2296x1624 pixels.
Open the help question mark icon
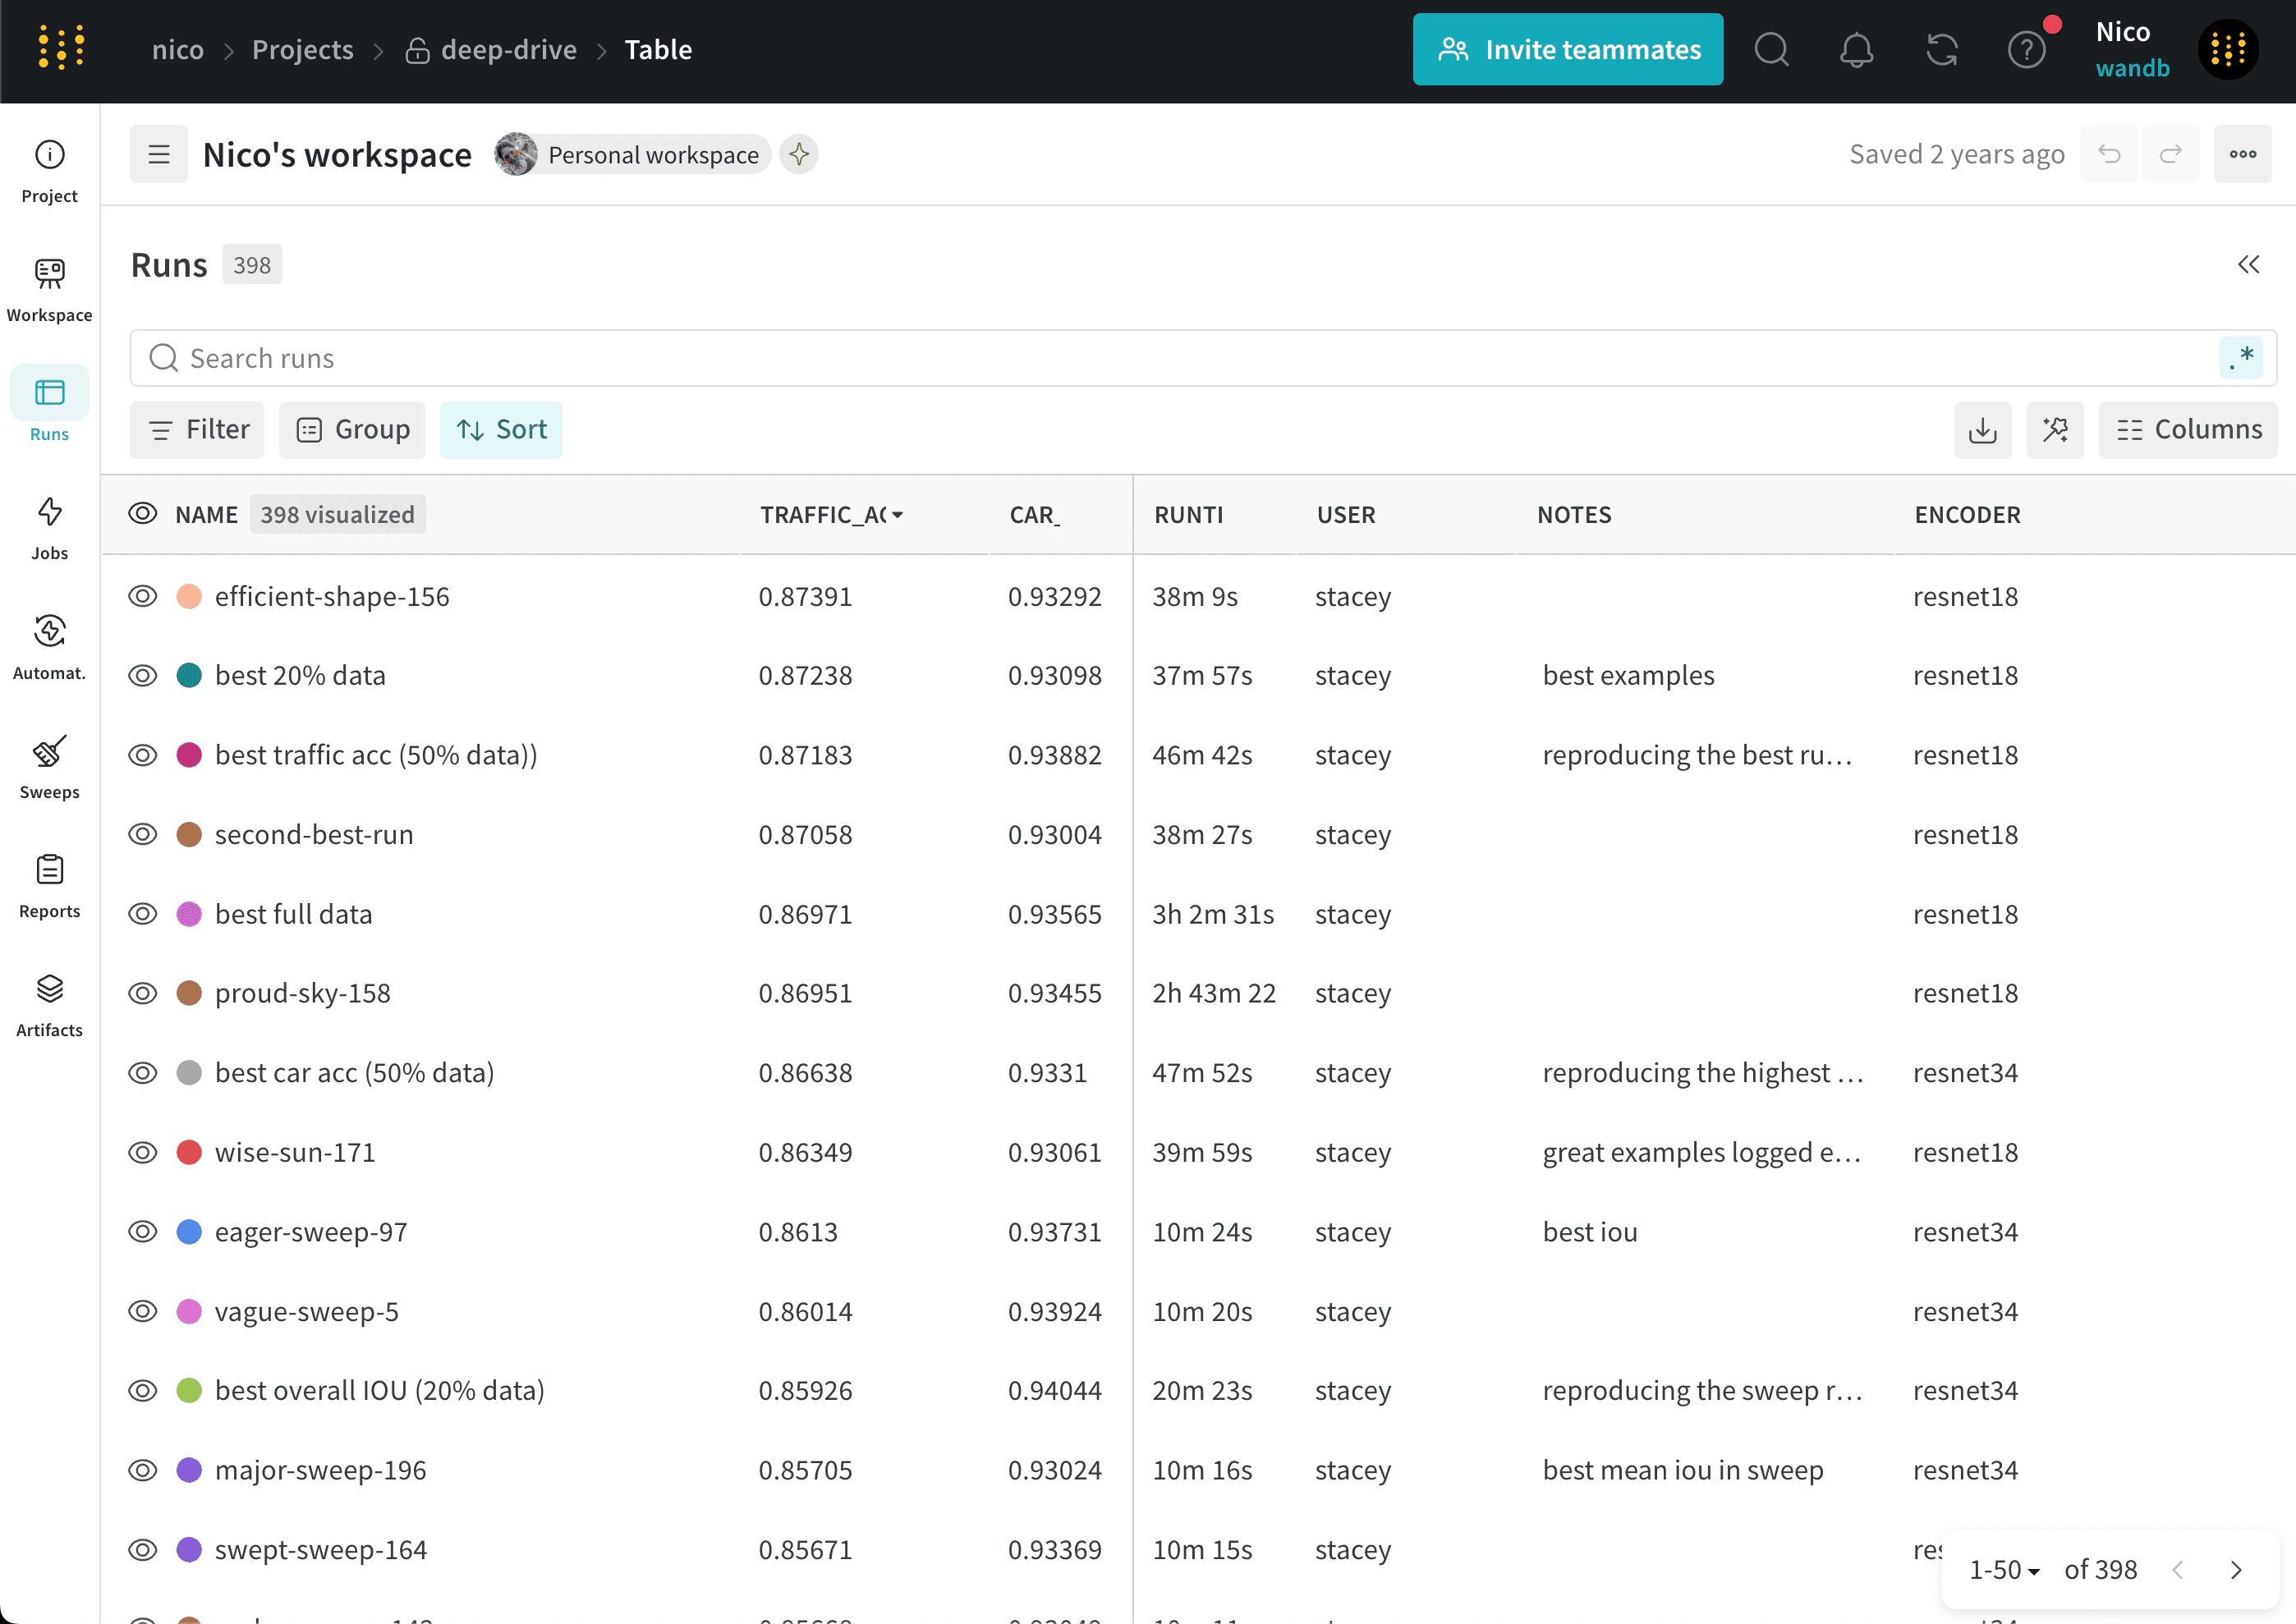[2026, 50]
